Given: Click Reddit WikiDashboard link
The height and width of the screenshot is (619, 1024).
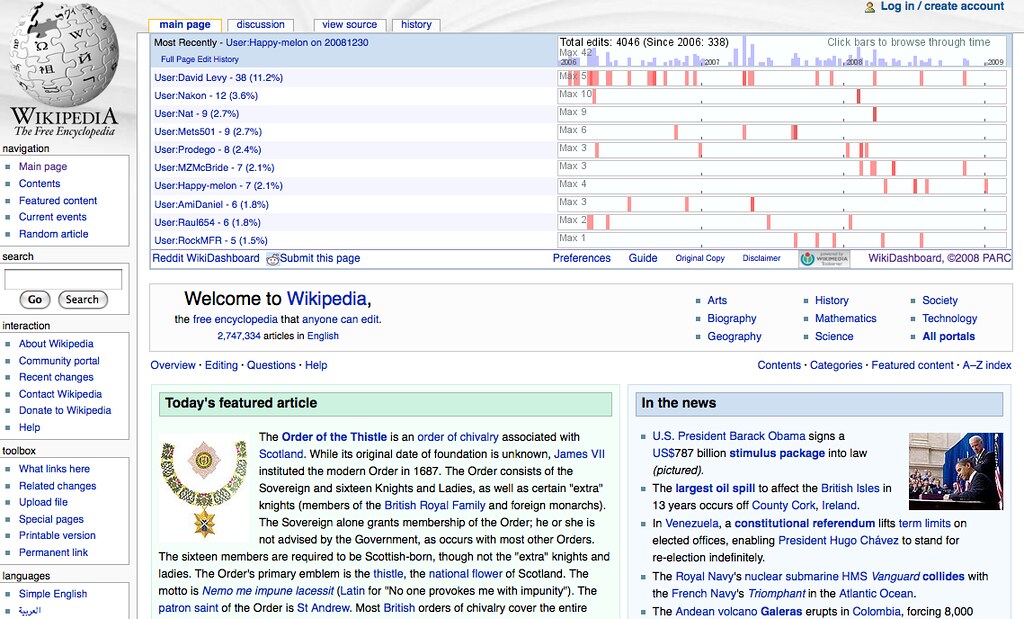Looking at the screenshot, I should coord(206,259).
